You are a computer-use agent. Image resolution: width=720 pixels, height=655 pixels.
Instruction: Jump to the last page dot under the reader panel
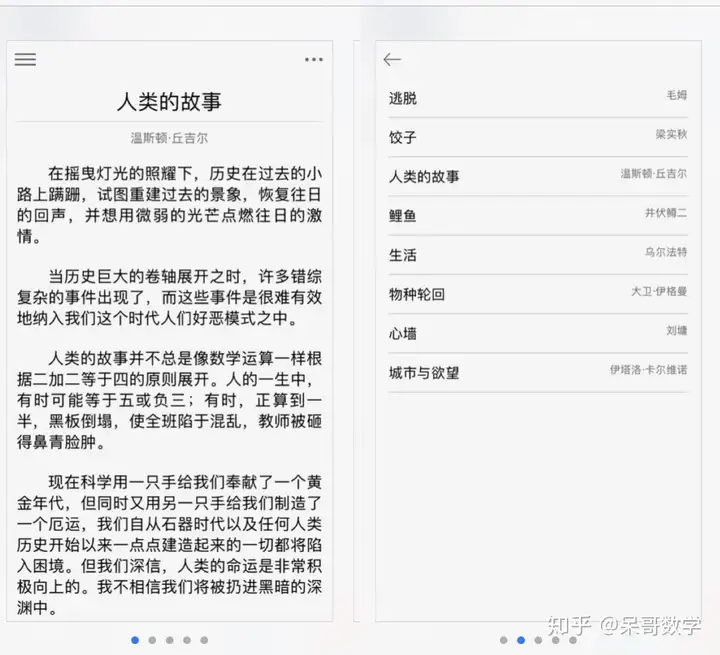204,640
